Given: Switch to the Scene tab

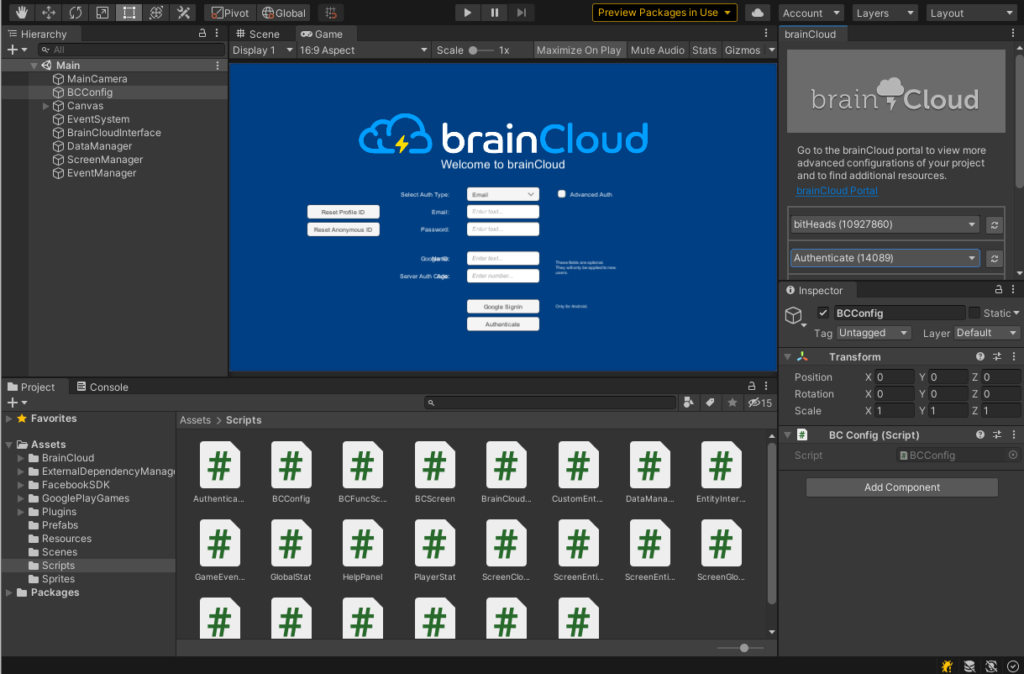Looking at the screenshot, I should point(258,34).
